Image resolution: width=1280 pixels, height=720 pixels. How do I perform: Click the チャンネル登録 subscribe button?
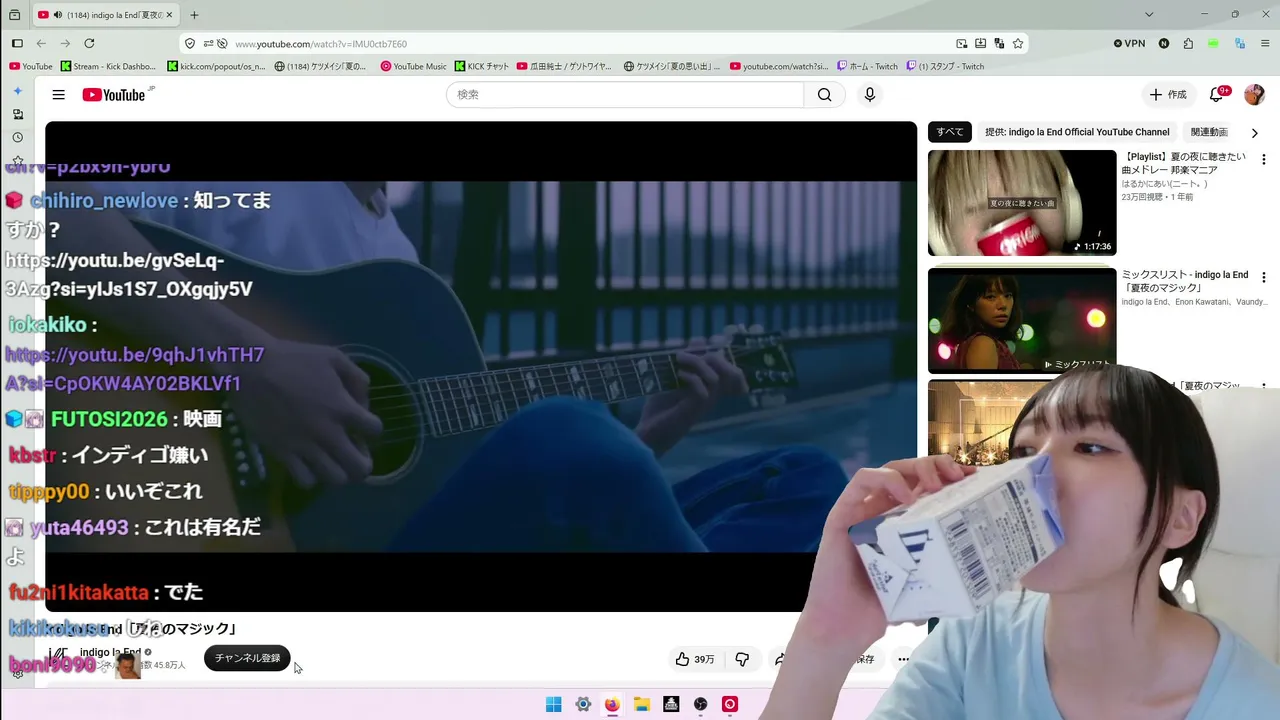247,658
